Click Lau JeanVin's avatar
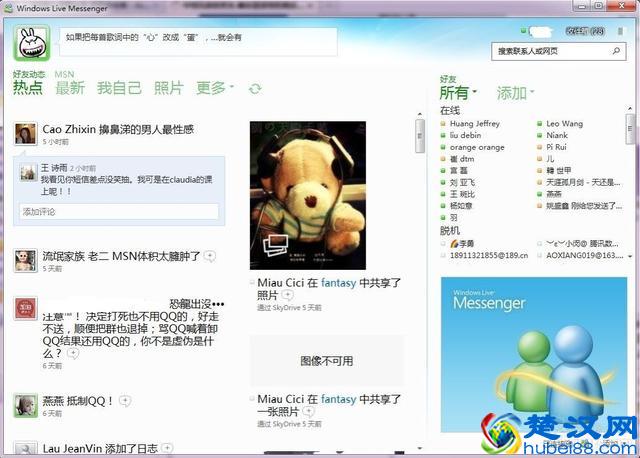The width and height of the screenshot is (640, 458). point(25,448)
